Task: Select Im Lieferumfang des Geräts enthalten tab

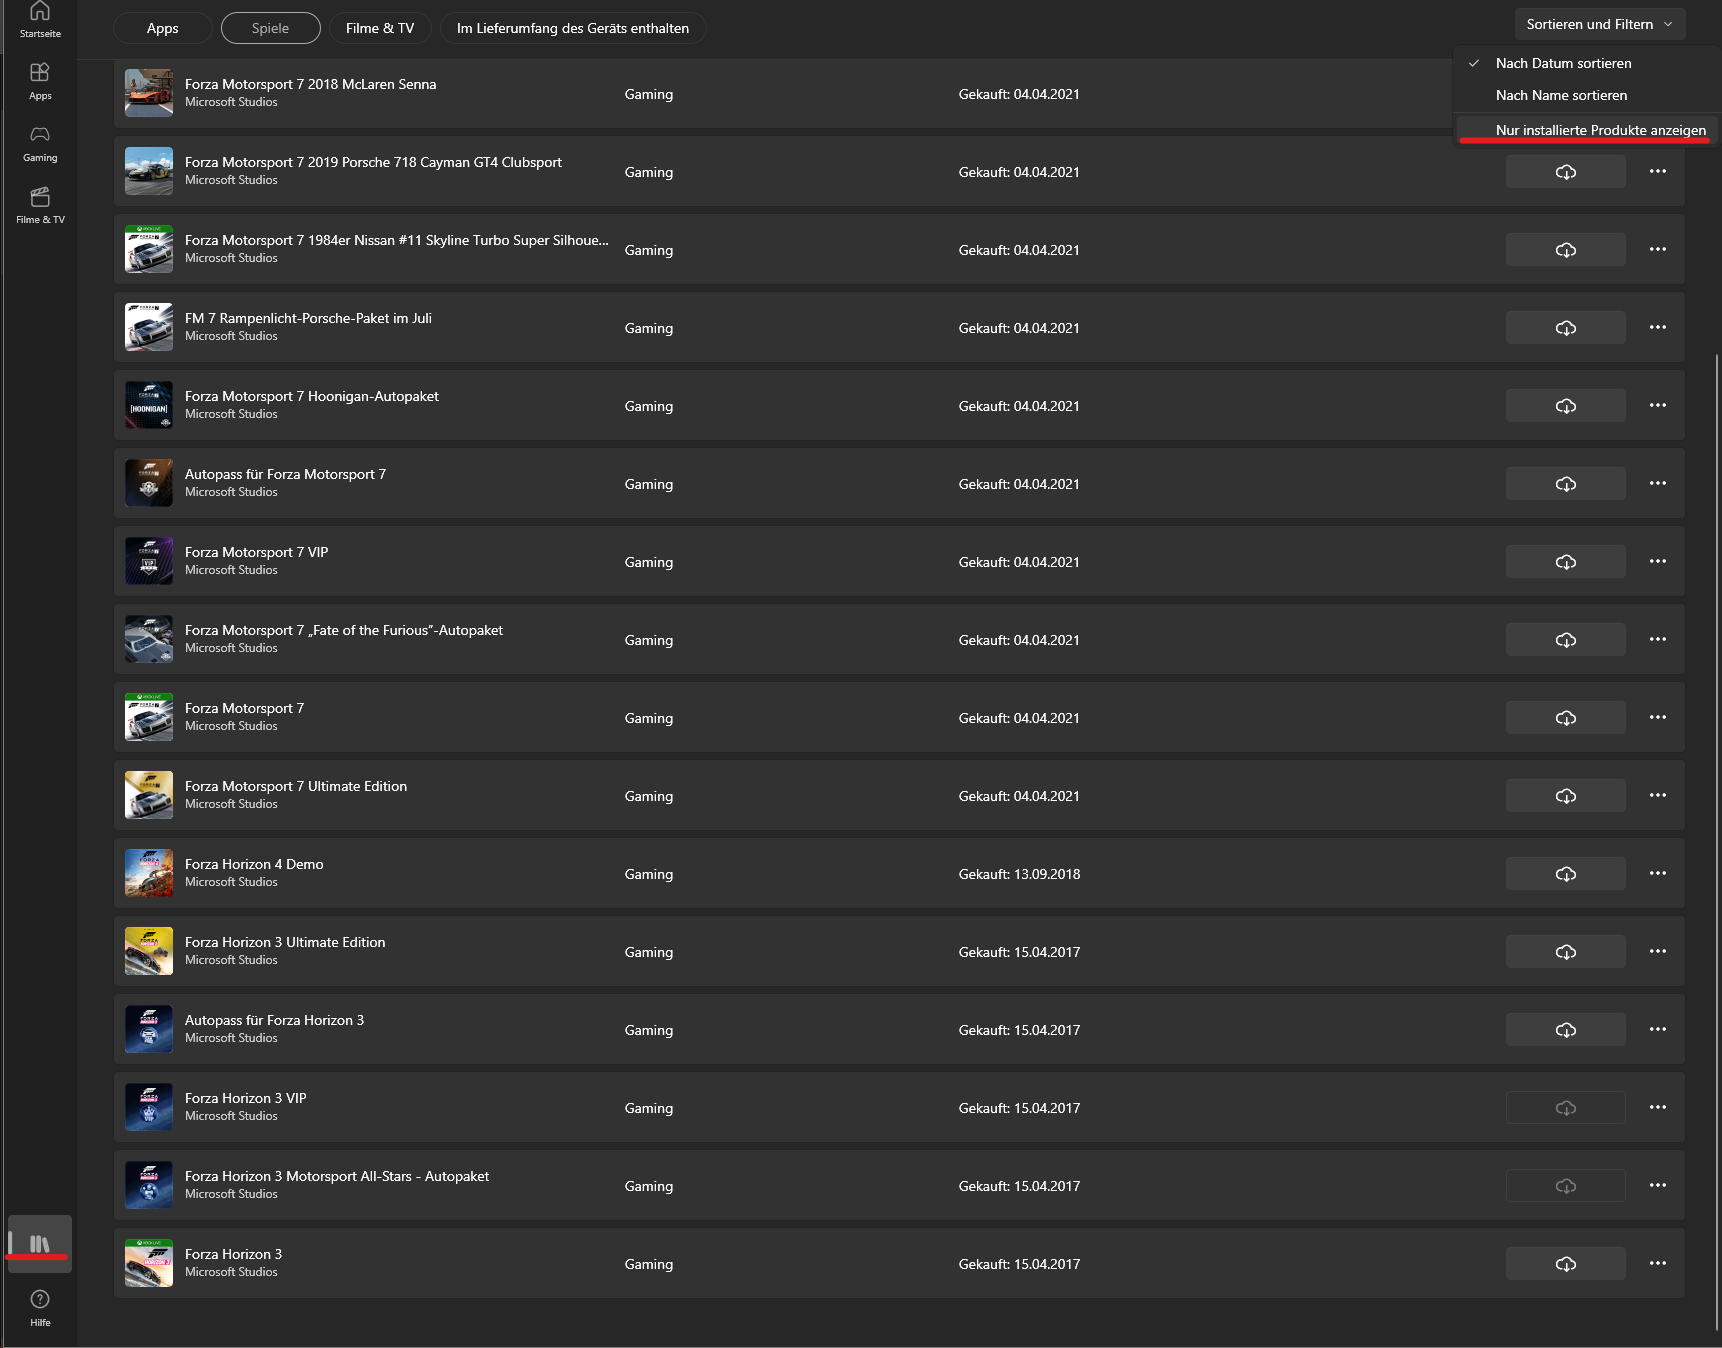Action: pyautogui.click(x=573, y=28)
